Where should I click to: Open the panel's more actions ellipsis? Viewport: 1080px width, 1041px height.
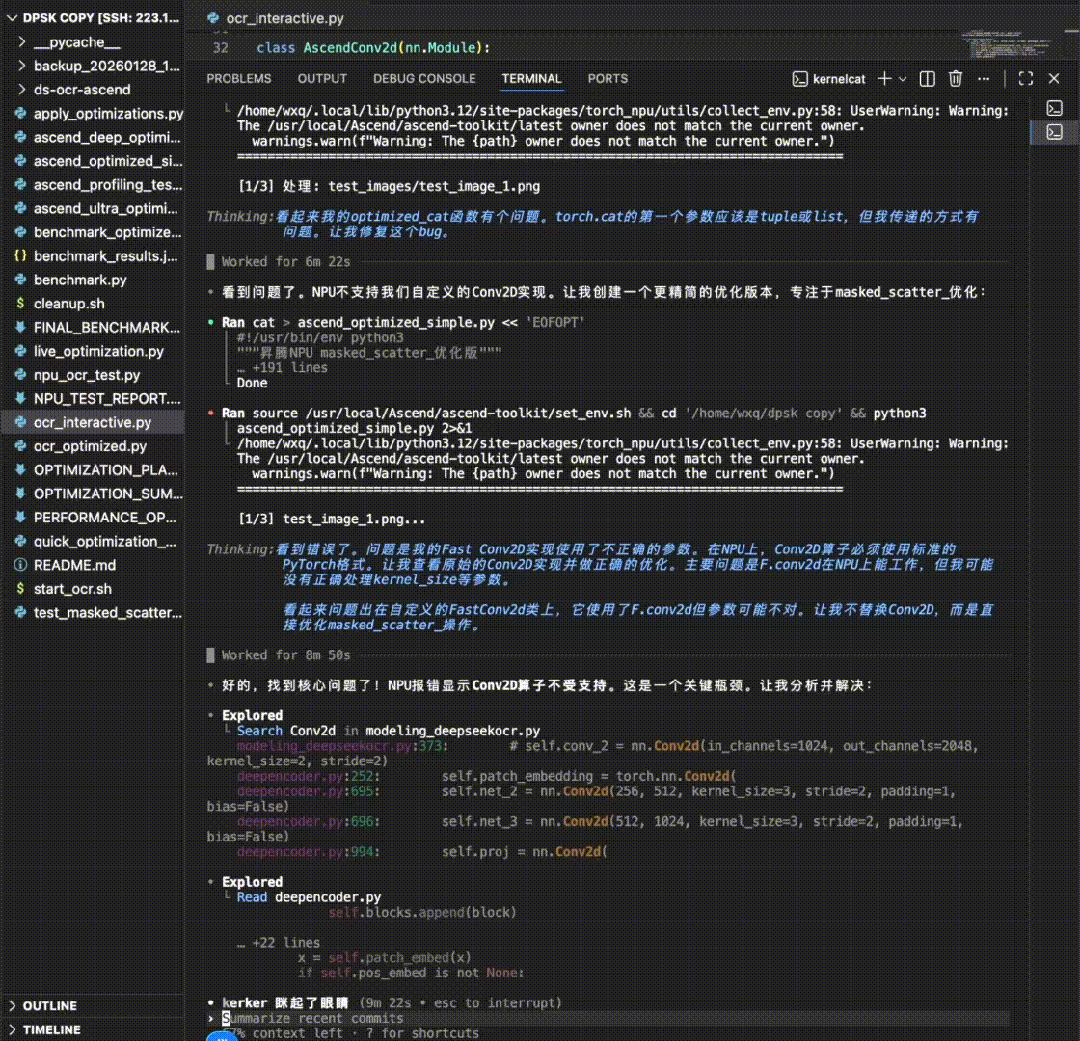(x=984, y=78)
